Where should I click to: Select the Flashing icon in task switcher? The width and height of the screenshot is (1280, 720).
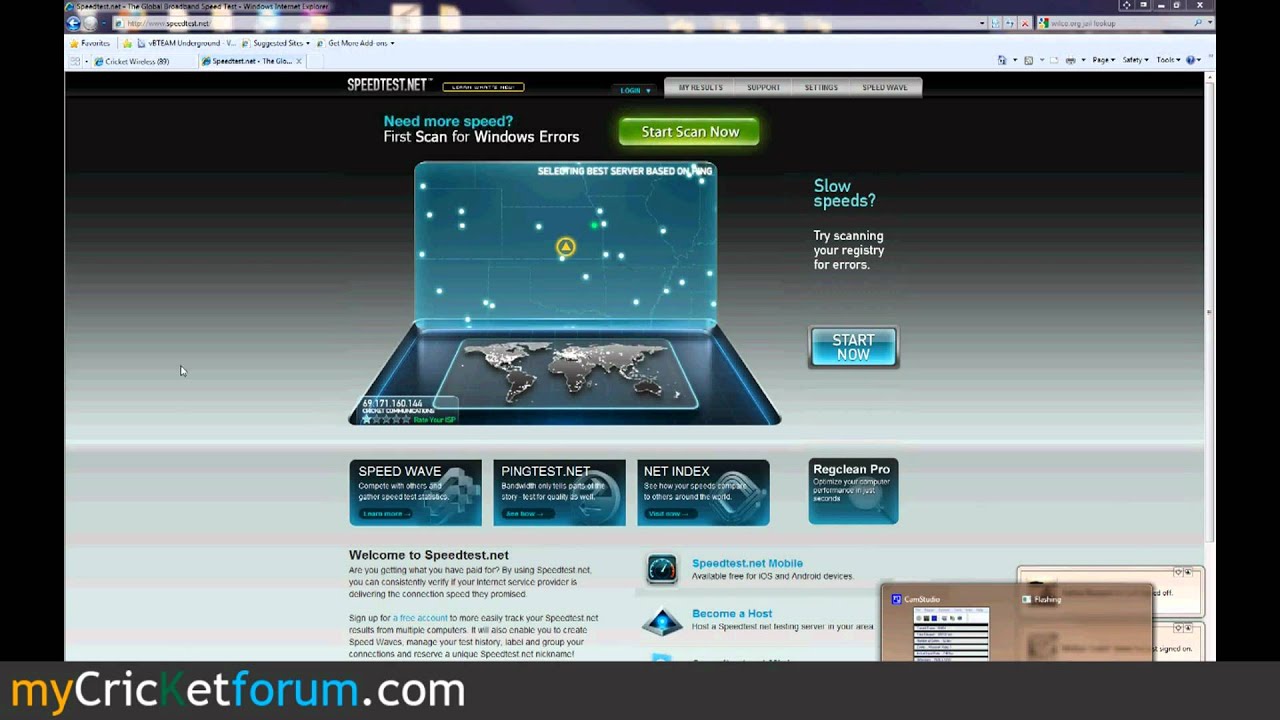coord(1027,600)
